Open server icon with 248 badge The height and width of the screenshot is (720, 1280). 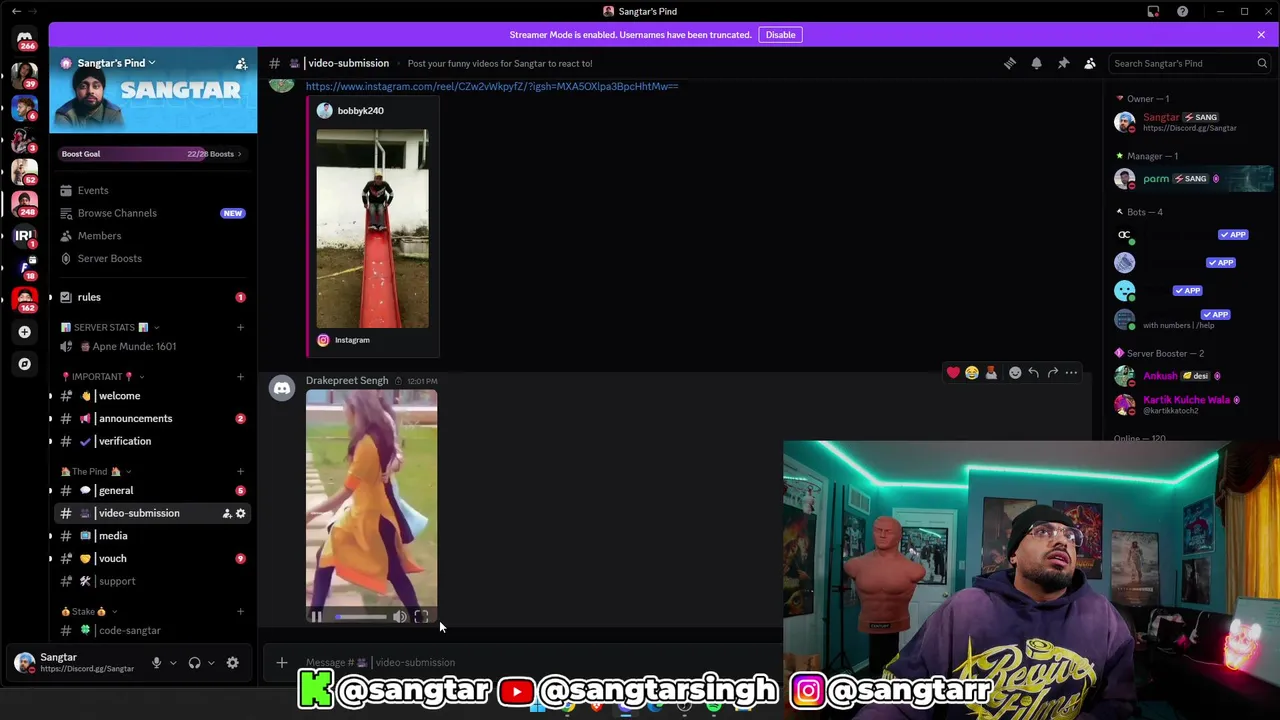(25, 203)
